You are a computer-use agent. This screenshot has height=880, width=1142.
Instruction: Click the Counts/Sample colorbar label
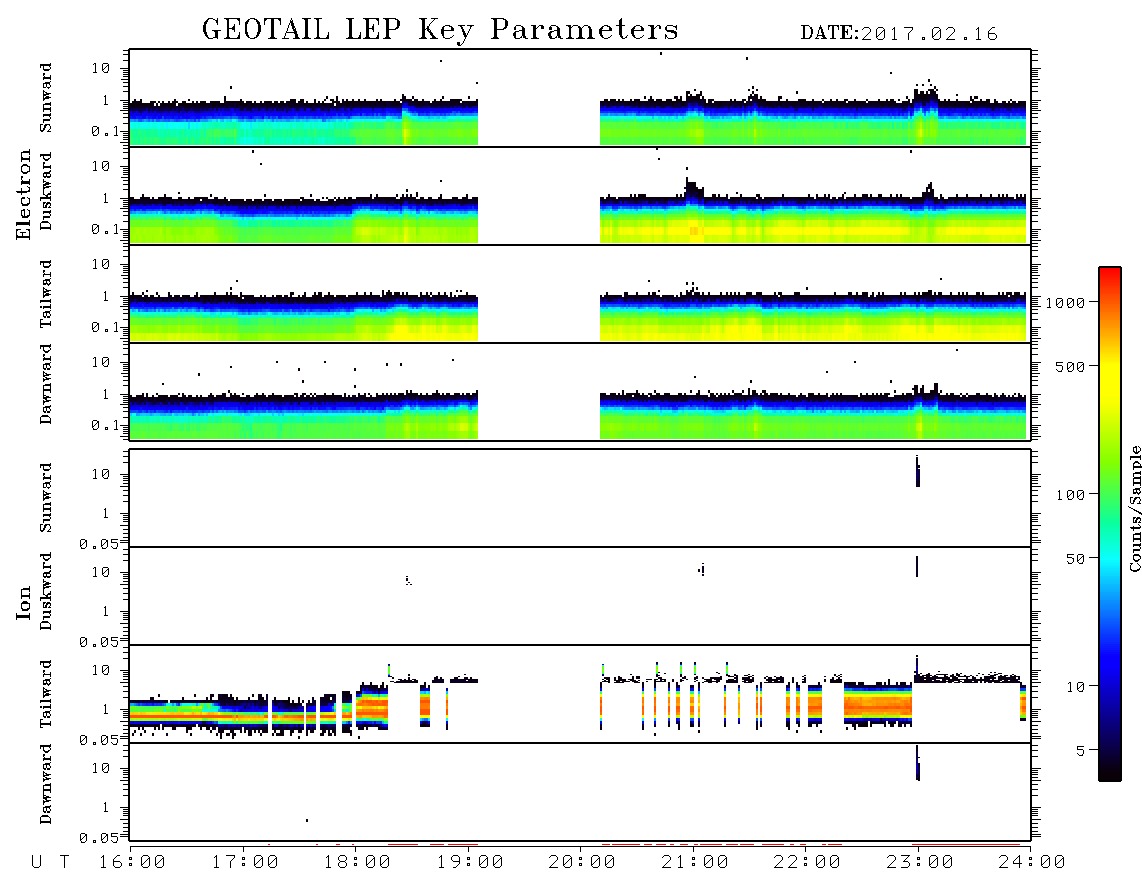1134,508
